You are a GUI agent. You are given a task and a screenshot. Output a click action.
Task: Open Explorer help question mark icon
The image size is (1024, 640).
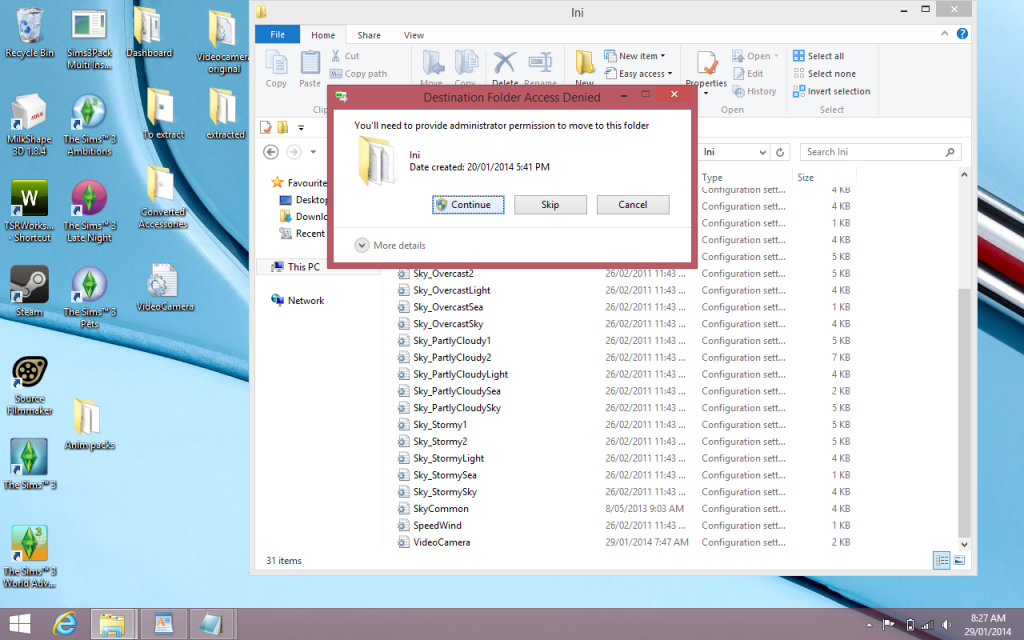coord(962,34)
